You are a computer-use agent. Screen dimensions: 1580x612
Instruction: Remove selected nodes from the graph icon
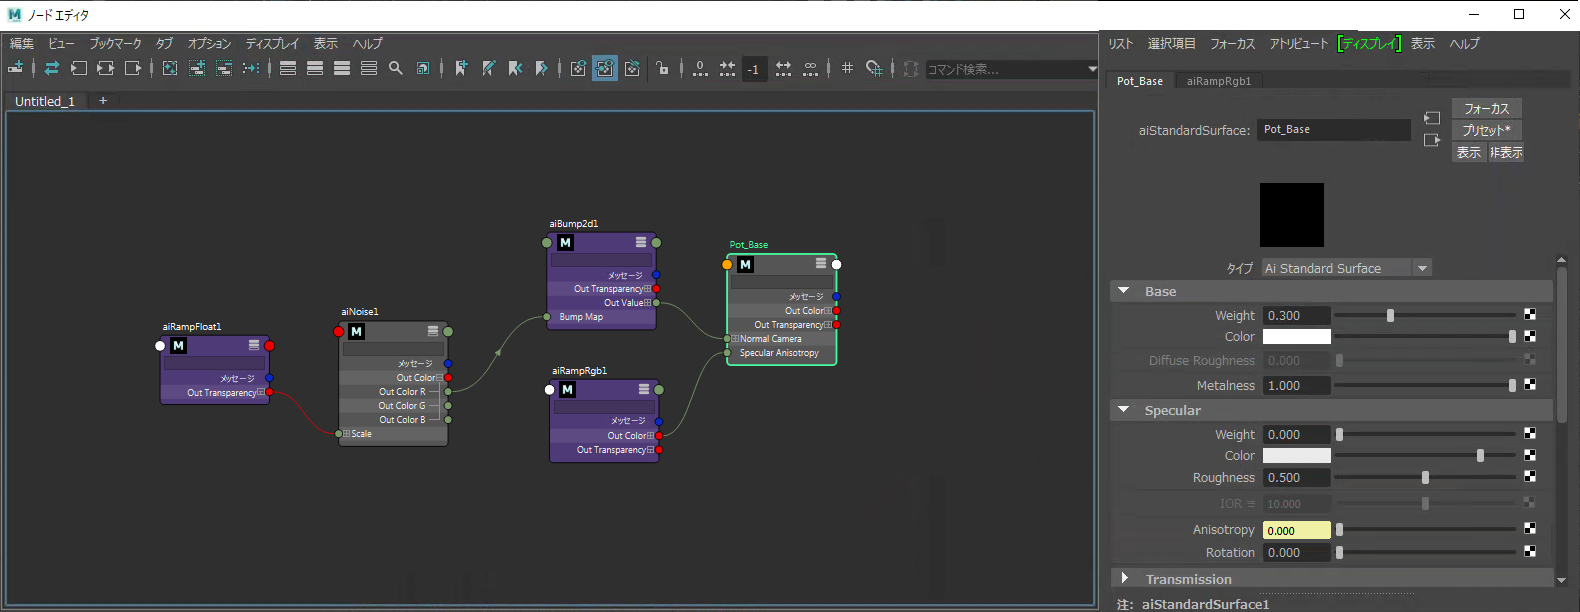click(224, 68)
